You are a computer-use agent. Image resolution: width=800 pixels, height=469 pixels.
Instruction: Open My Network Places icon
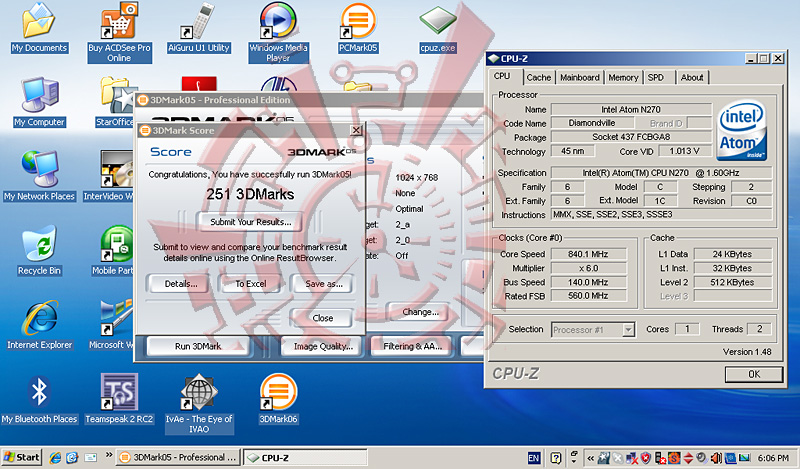tap(39, 176)
